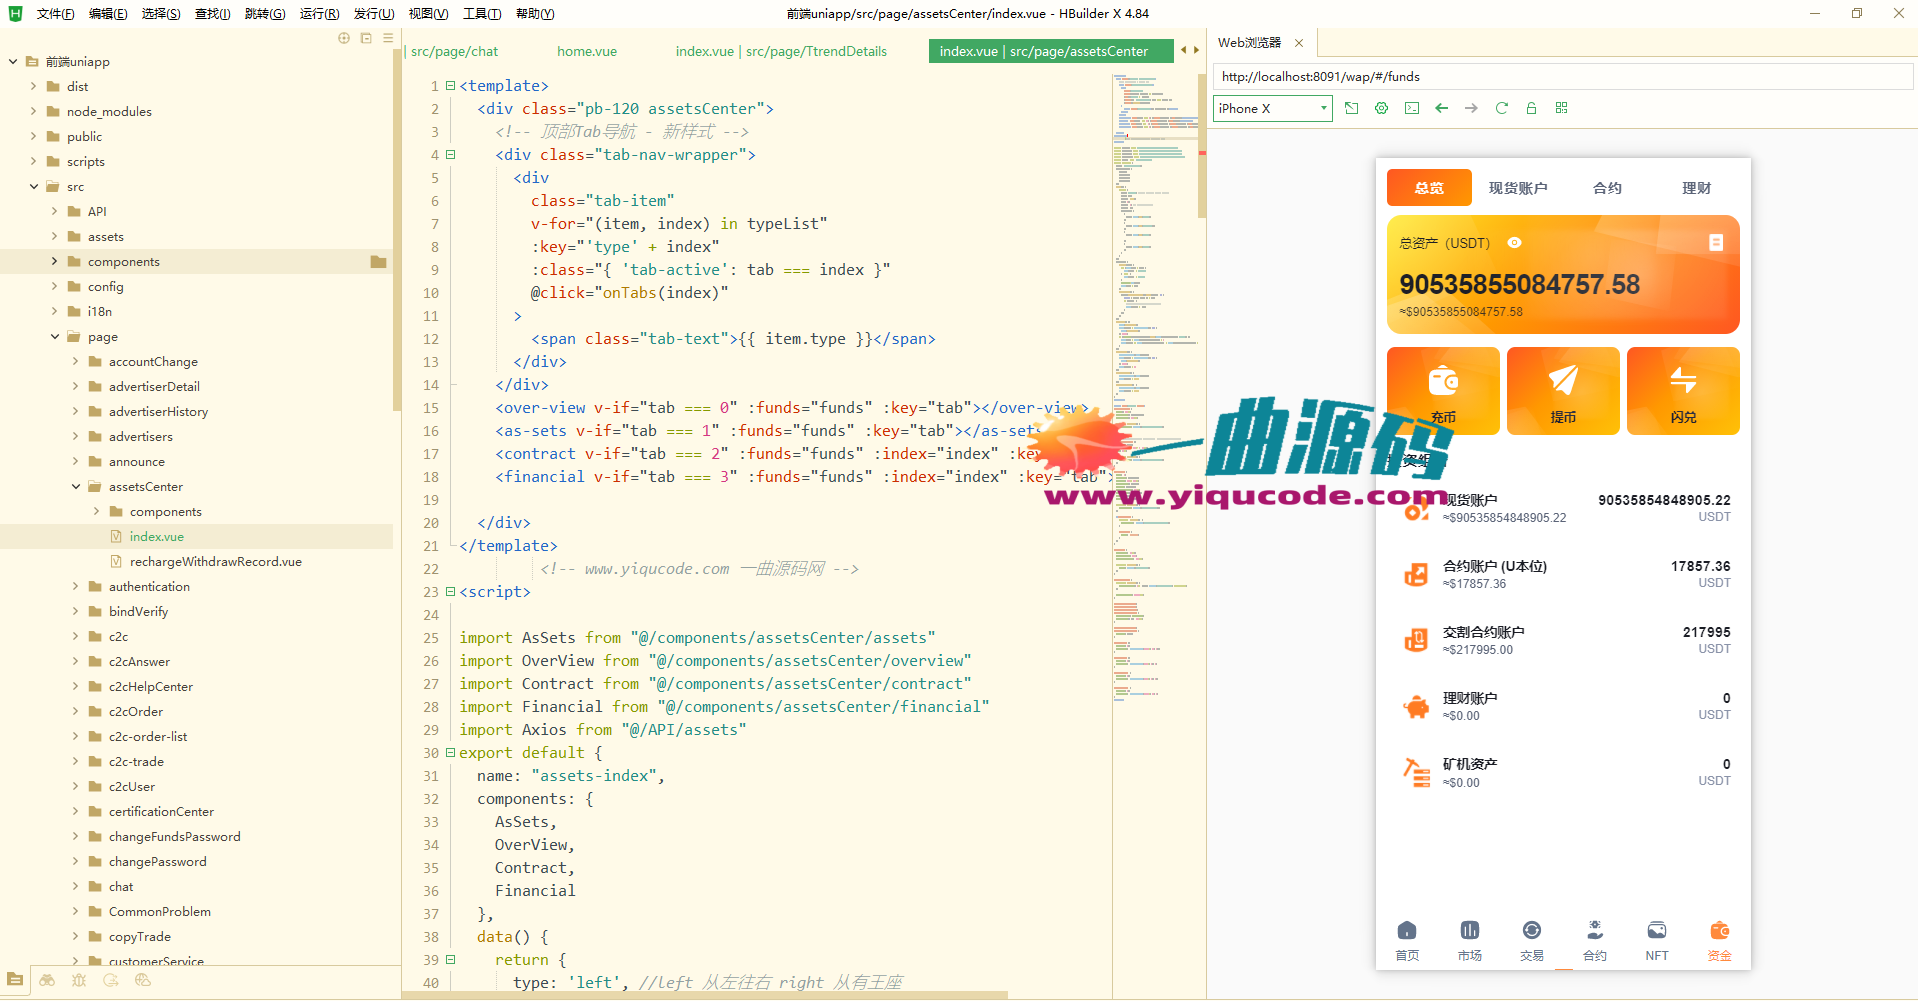1918x1001 pixels.
Task: Open browser settings gear in preview toolbar
Action: (x=1381, y=108)
